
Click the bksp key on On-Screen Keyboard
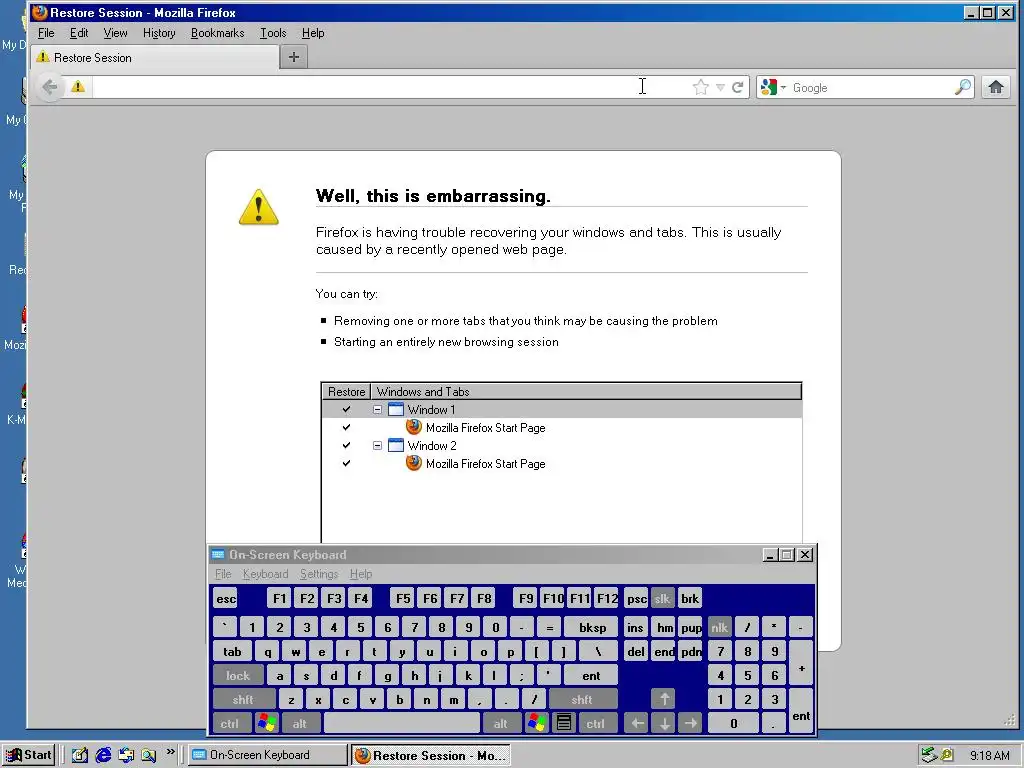pyautogui.click(x=592, y=628)
